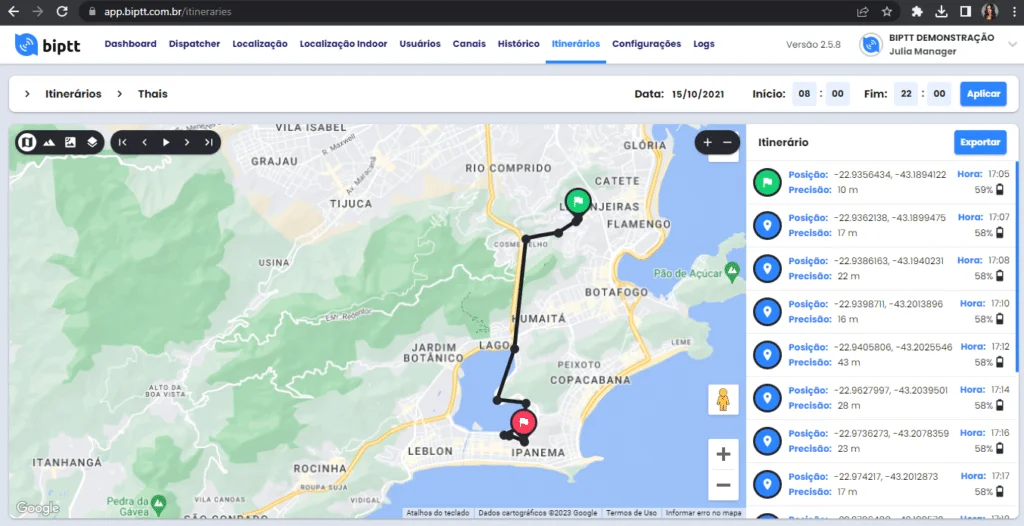Select location pin entry at 17:07
The image size is (1024, 526).
point(881,225)
